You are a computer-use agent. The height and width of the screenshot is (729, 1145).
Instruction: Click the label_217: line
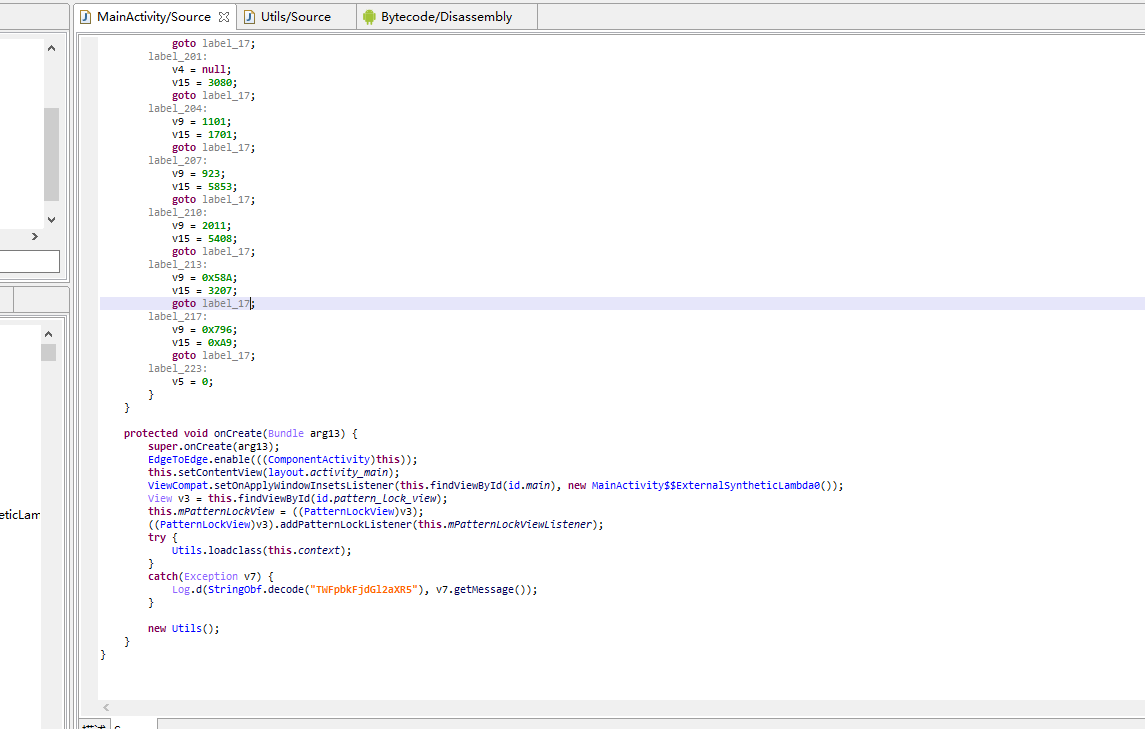(x=177, y=316)
